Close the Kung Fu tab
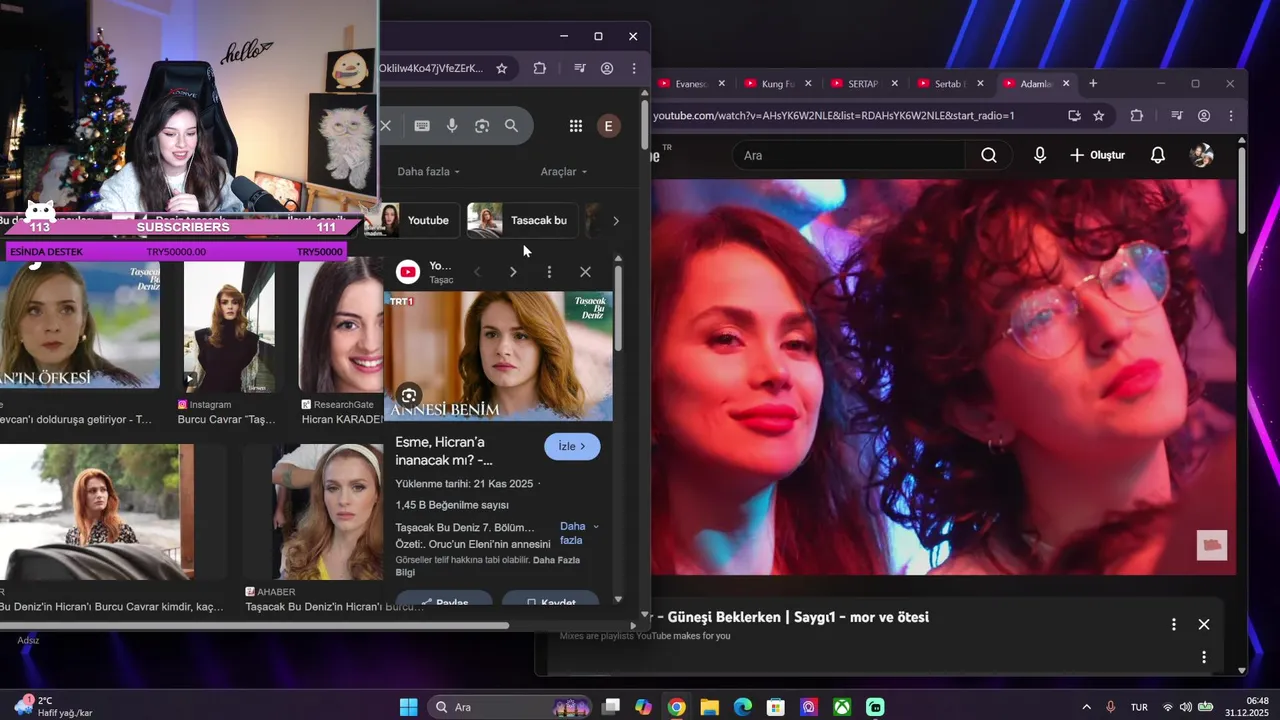 tap(808, 84)
